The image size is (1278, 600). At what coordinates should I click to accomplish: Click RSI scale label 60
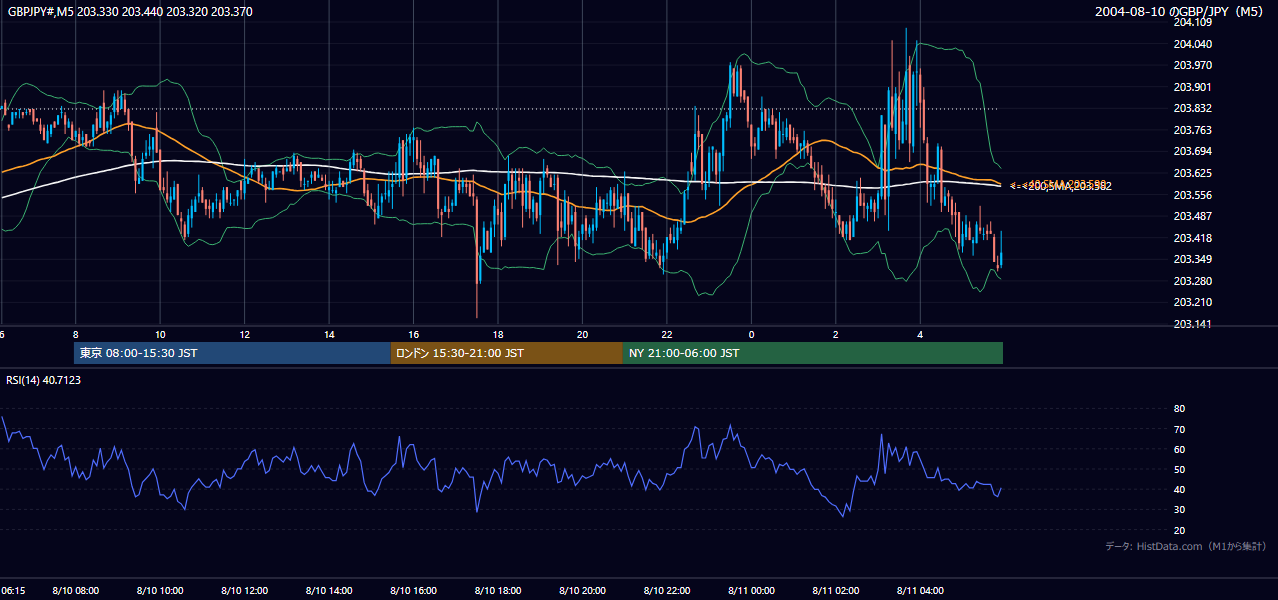click(1179, 449)
